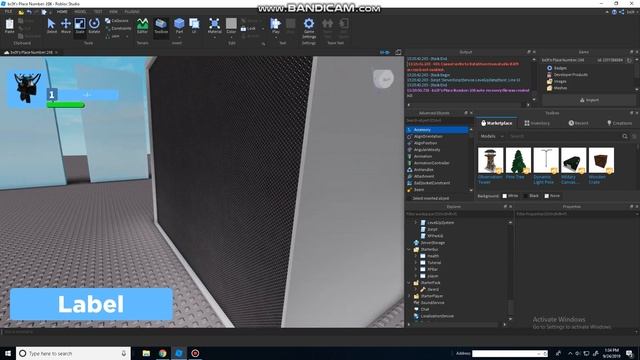The width and height of the screenshot is (640, 360).
Task: Open Models category dropdown in Toolbox
Action: pyautogui.click(x=492, y=136)
